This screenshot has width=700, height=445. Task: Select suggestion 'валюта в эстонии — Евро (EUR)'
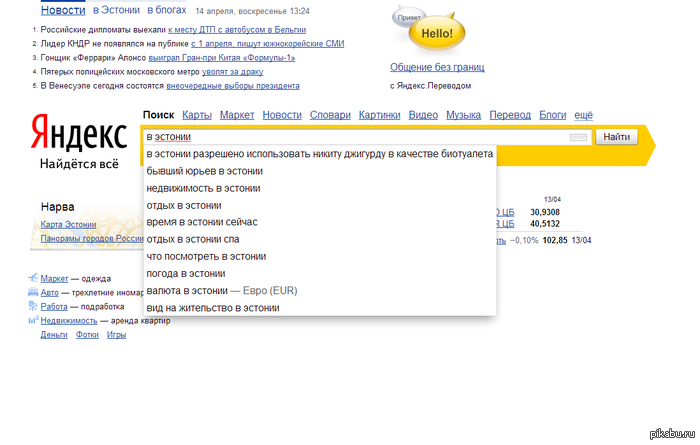pyautogui.click(x=320, y=291)
